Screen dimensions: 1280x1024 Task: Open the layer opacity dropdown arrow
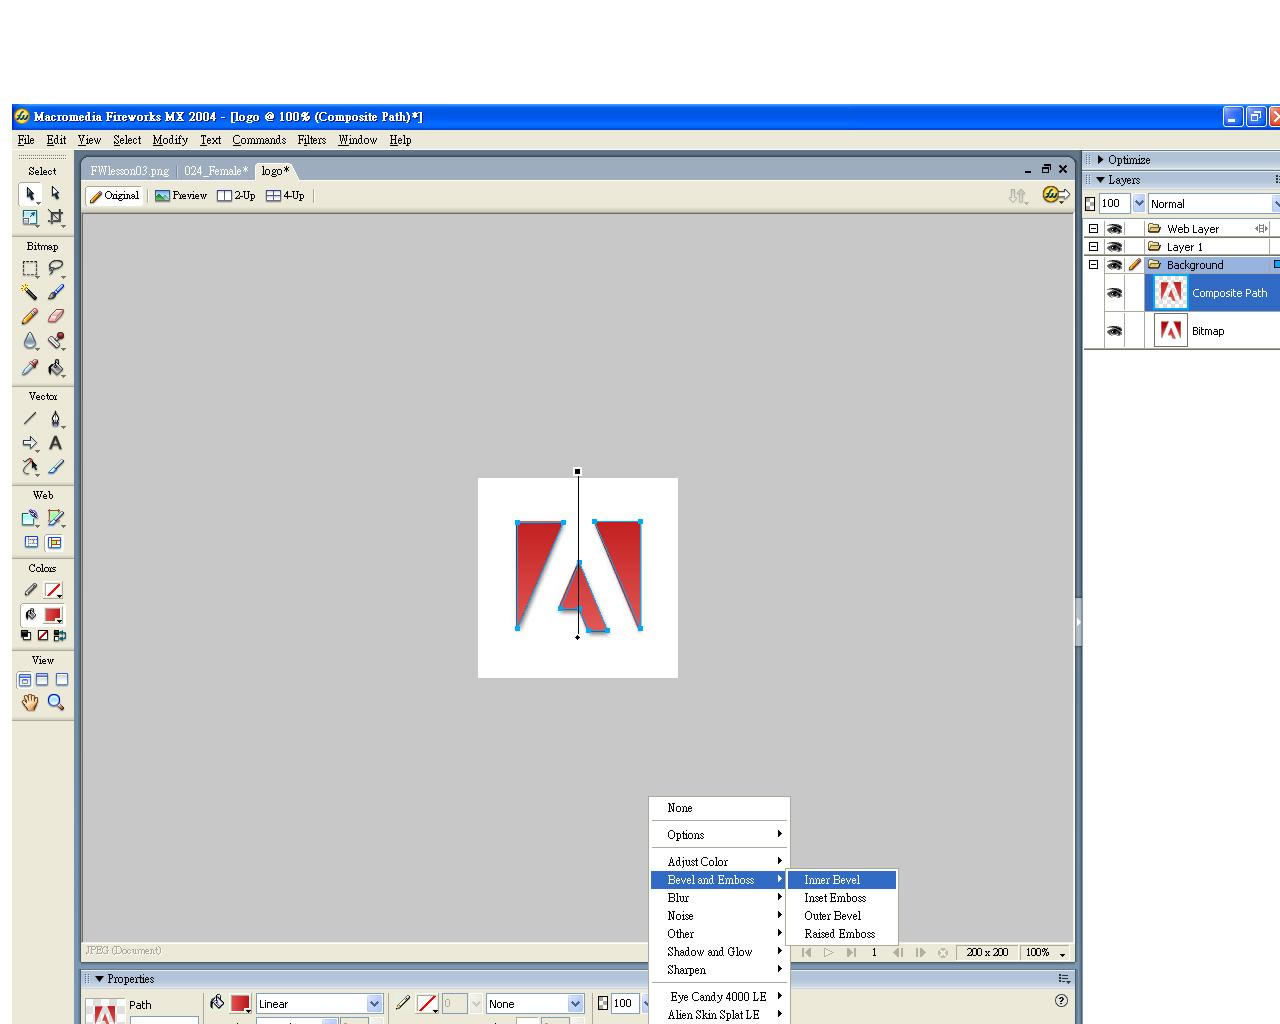(x=1139, y=204)
